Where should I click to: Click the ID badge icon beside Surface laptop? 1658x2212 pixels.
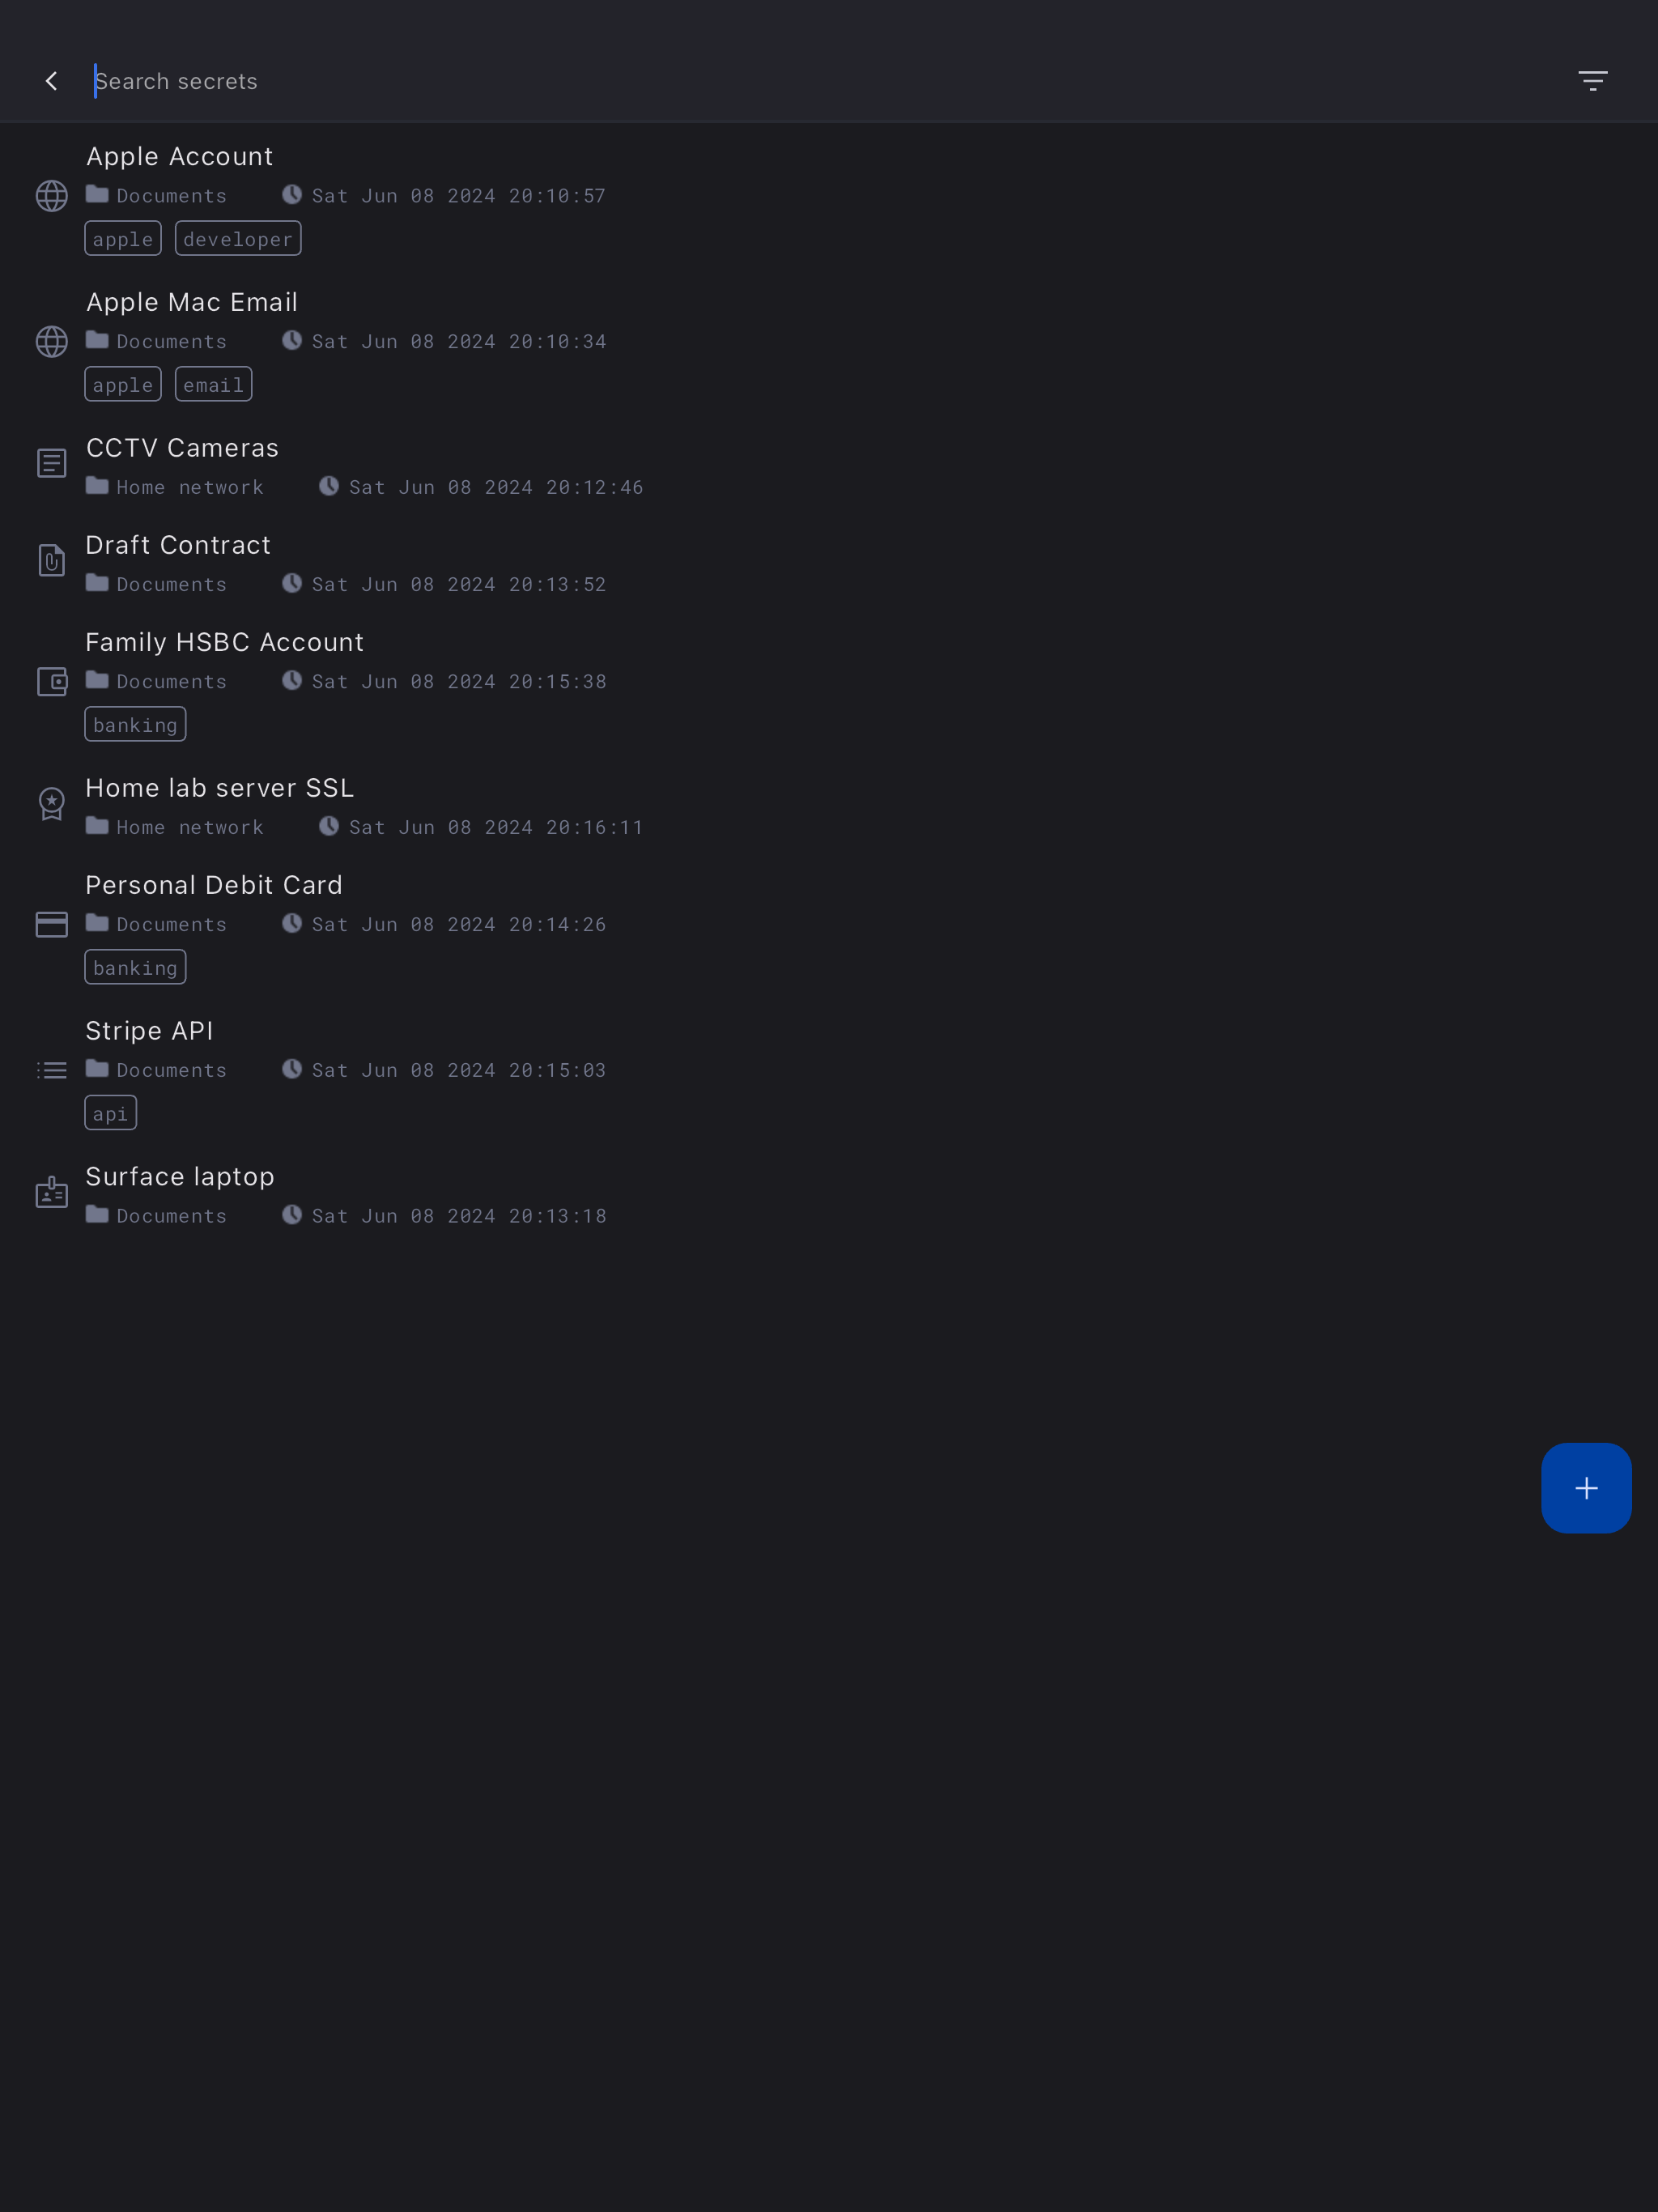click(x=52, y=1192)
